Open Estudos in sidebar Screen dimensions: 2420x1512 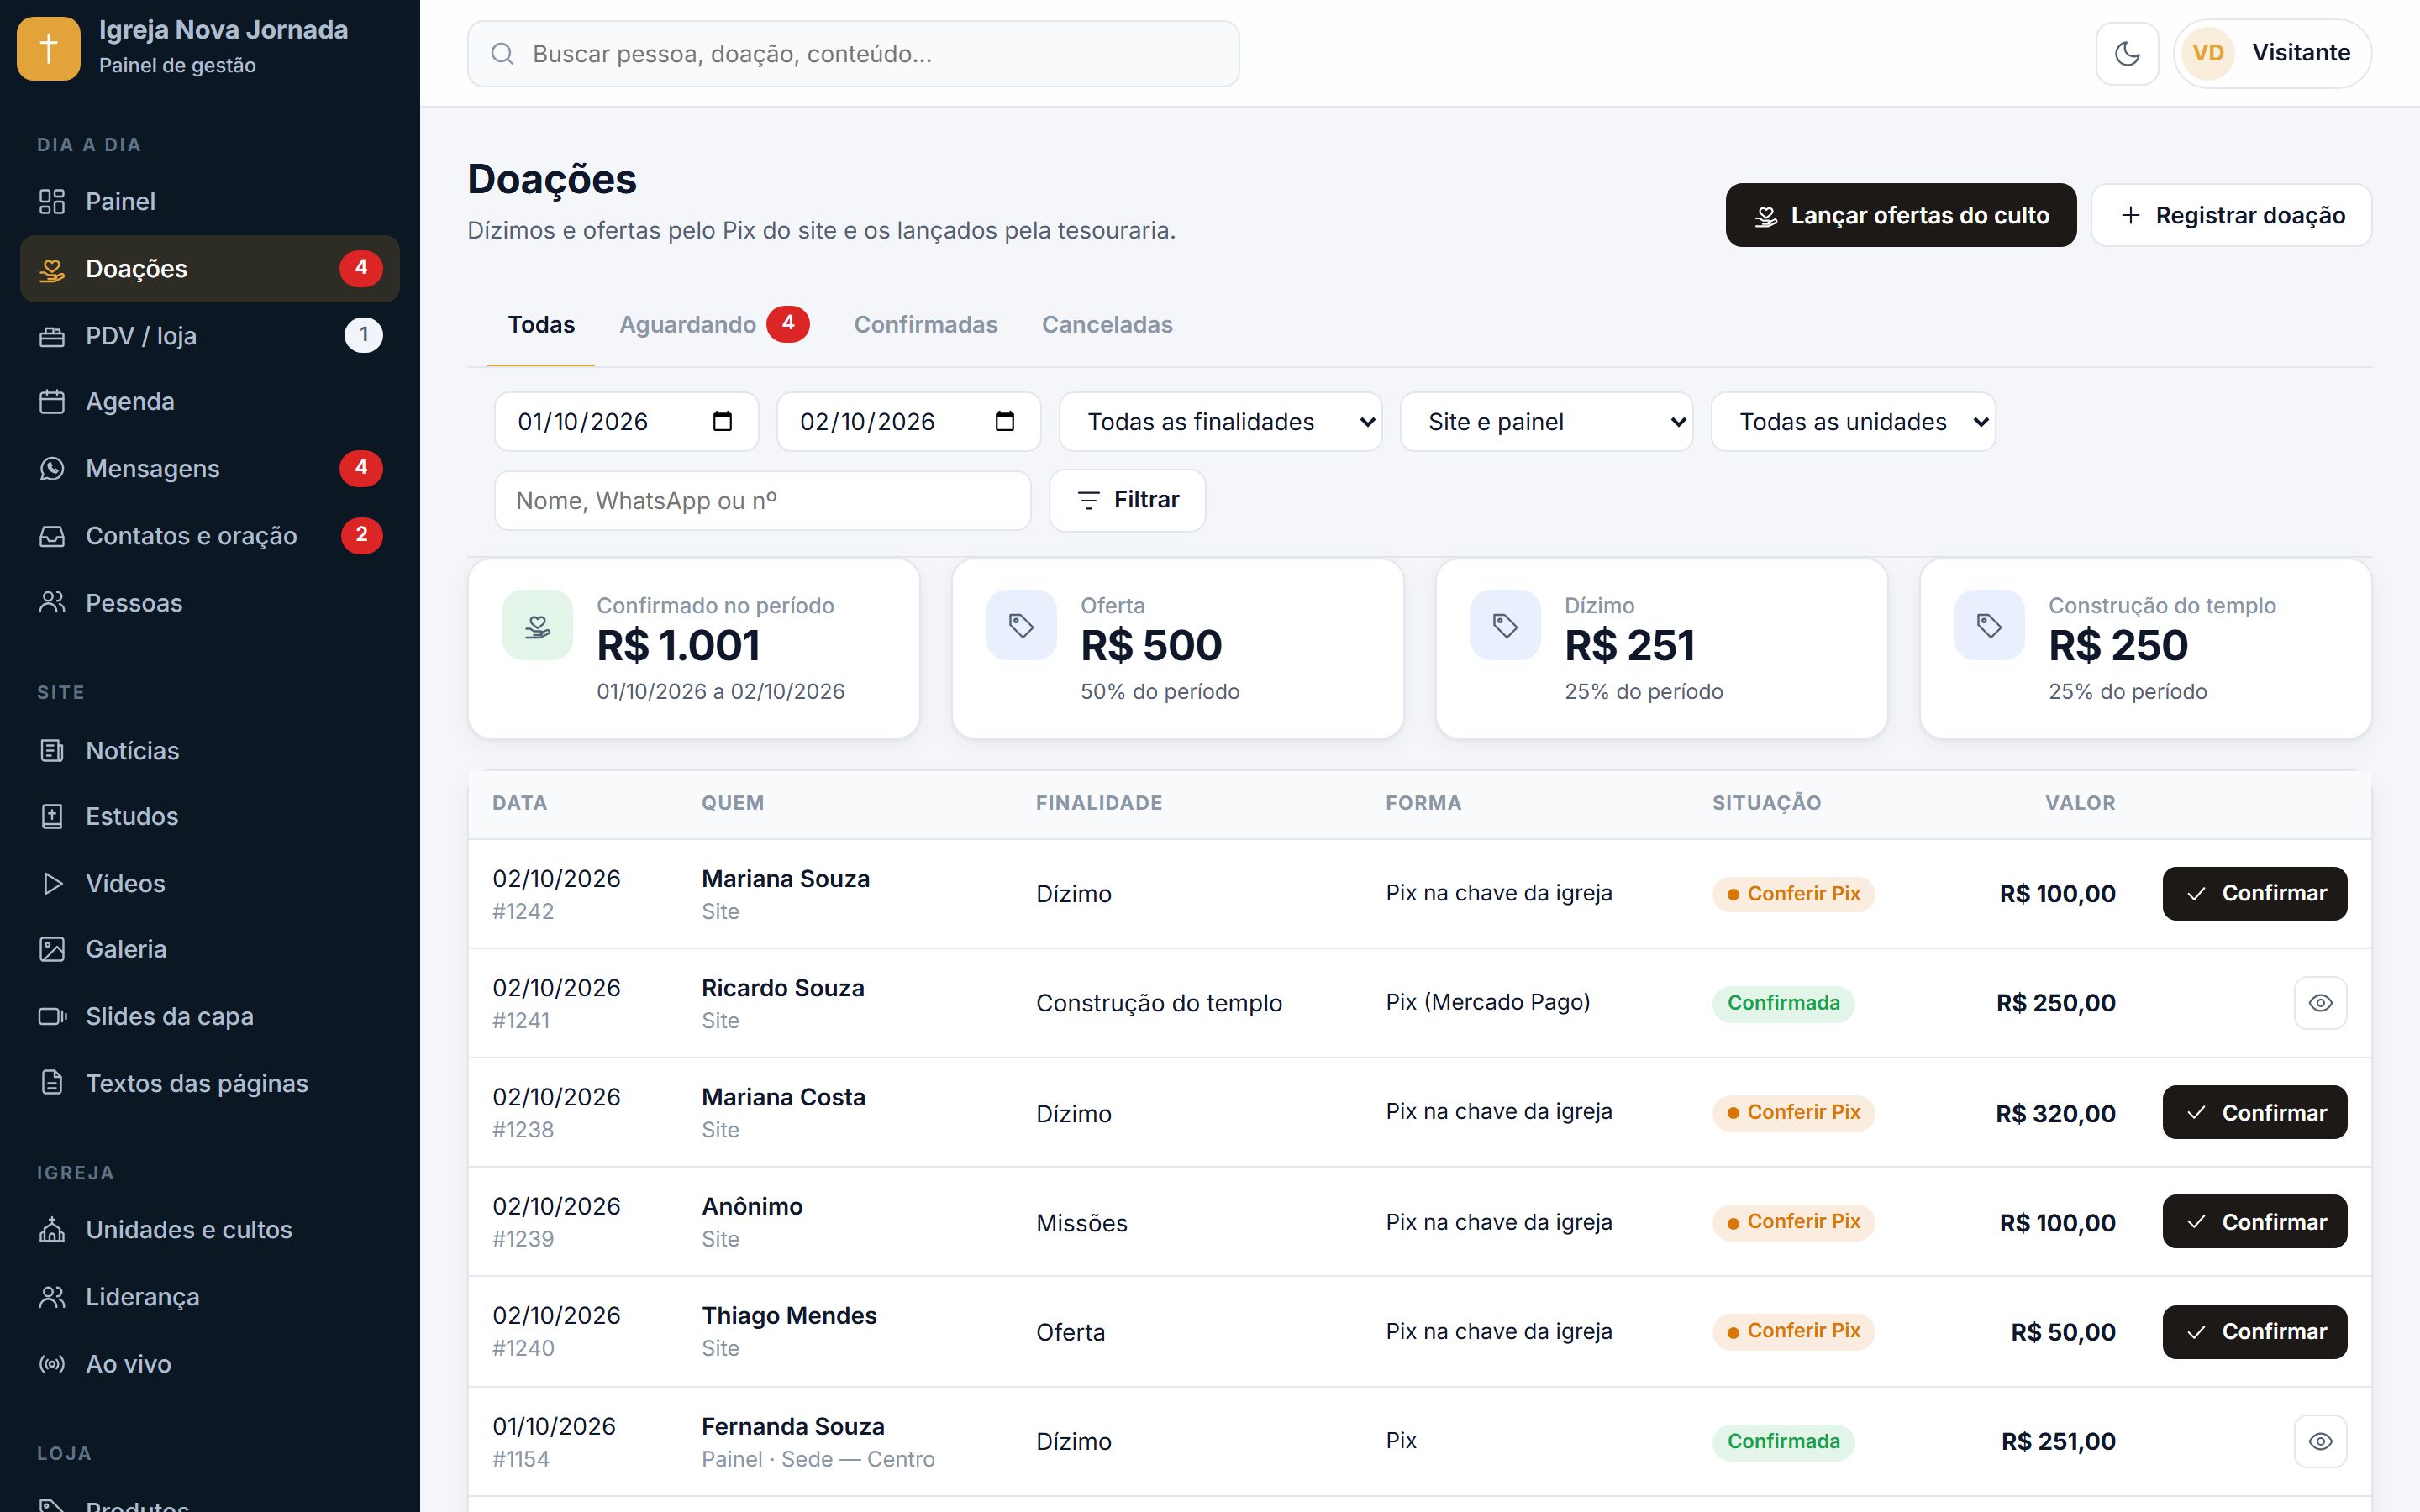(x=210, y=816)
